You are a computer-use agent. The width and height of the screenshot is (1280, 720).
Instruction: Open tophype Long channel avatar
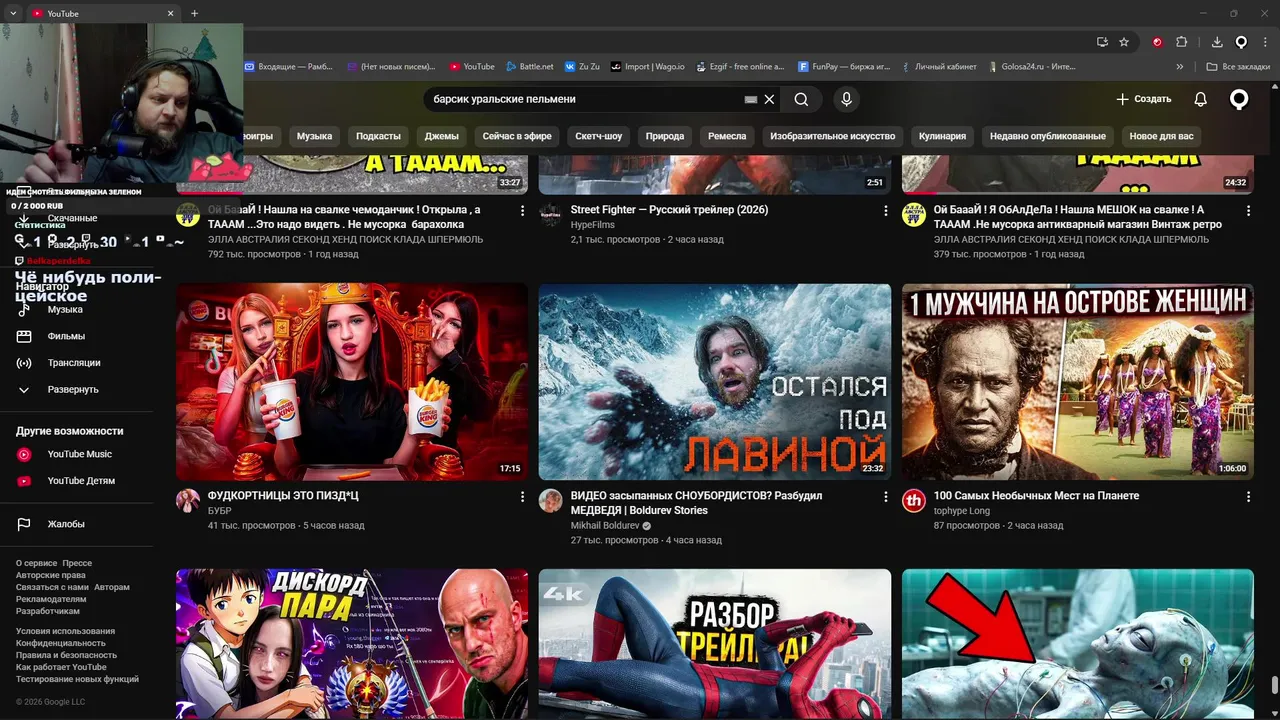(x=914, y=501)
